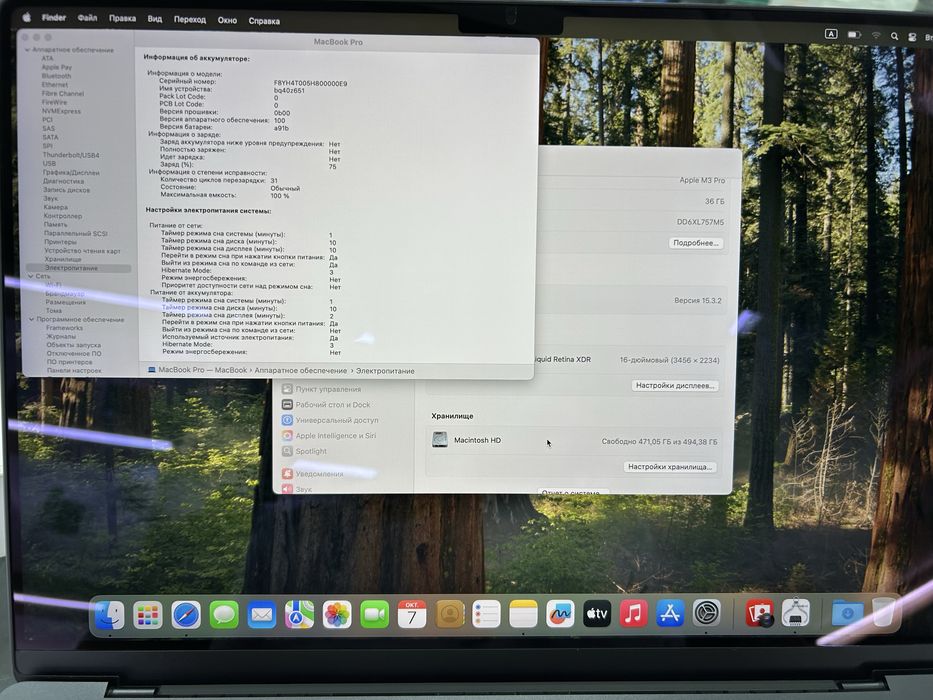This screenshot has width=933, height=700.
Task: Open the Photos app
Action: pyautogui.click(x=337, y=615)
